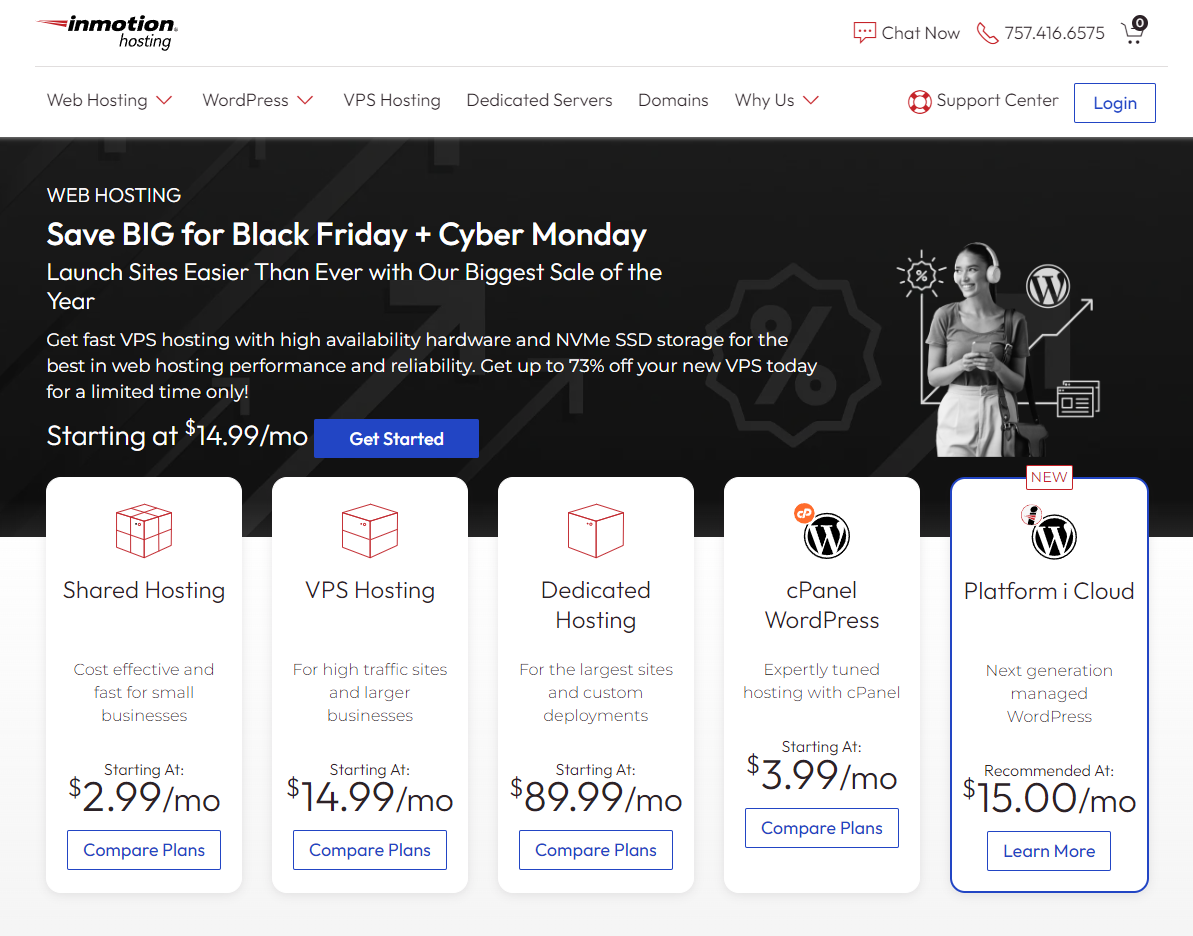Click Compare Plans under Shared Hosting
The image size is (1193, 936).
click(x=144, y=850)
